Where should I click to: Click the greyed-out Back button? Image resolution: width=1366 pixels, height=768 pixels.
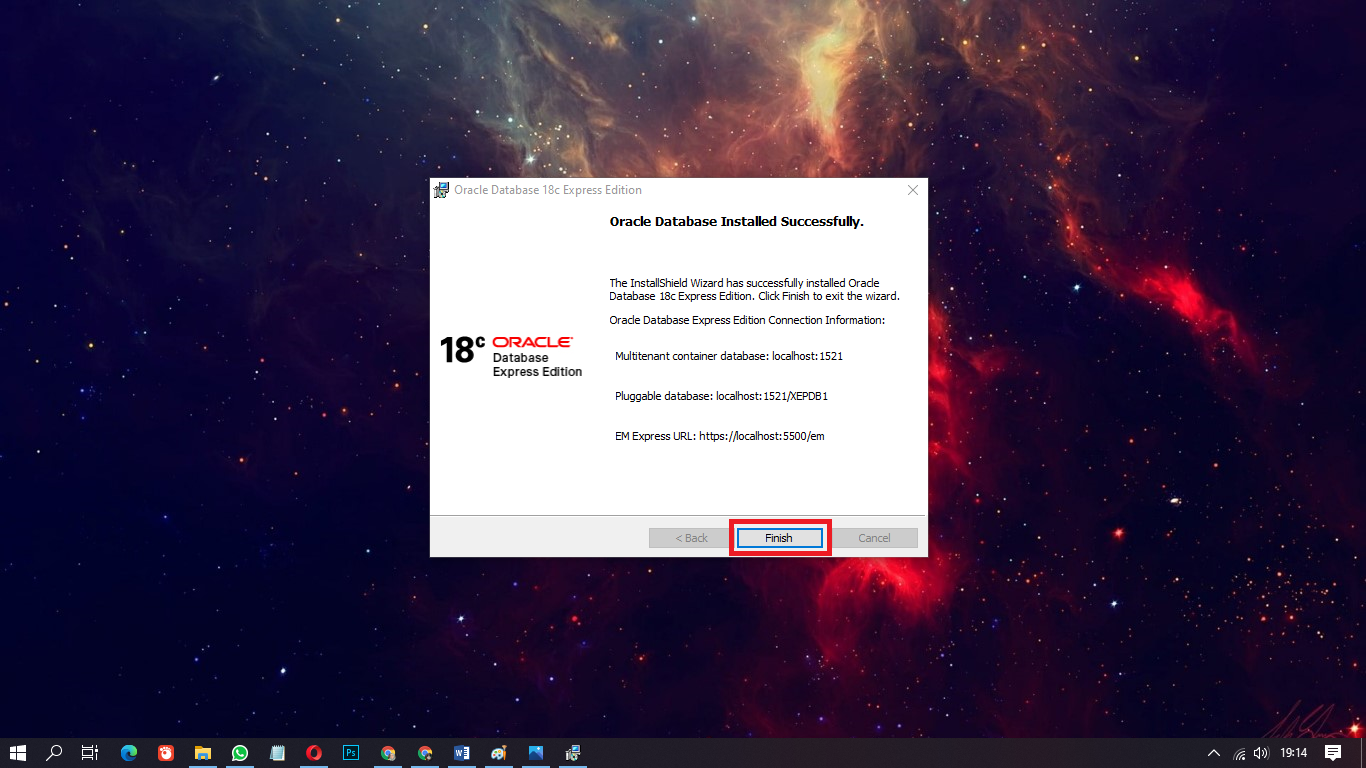pos(691,538)
